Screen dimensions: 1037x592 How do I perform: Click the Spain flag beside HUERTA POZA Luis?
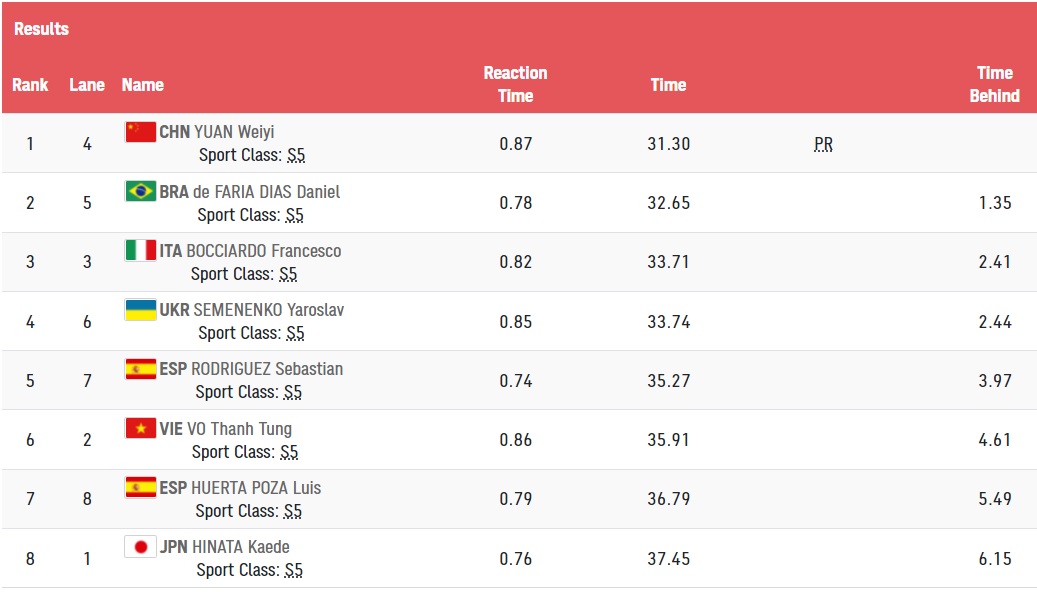click(140, 487)
